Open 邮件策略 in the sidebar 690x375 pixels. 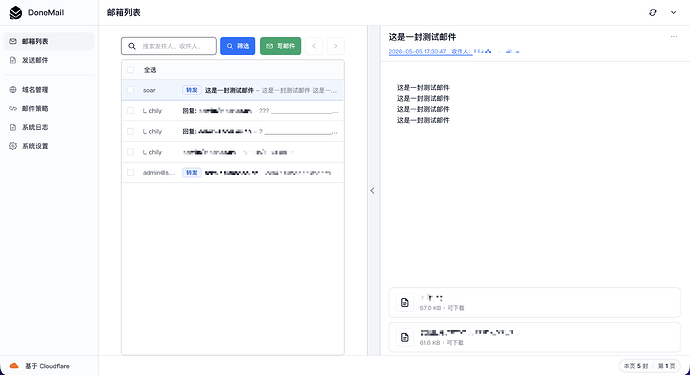coord(49,109)
